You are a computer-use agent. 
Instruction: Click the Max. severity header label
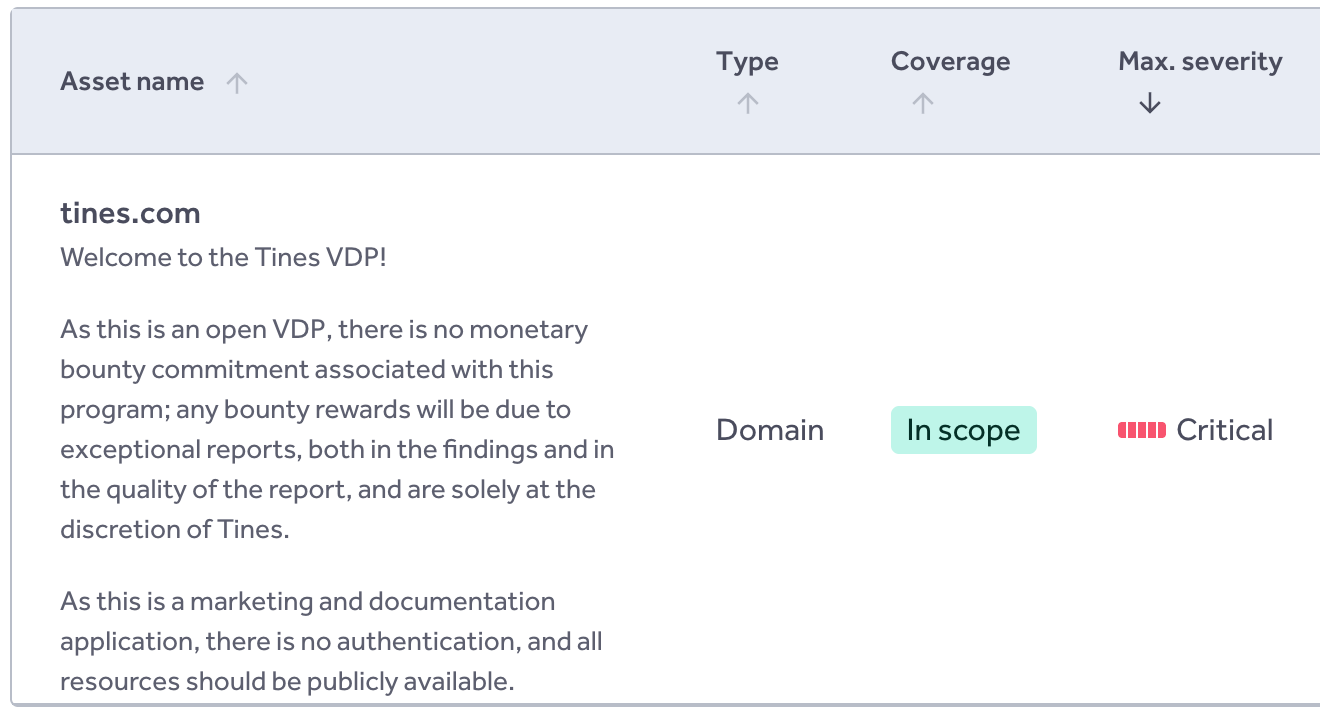1199,62
